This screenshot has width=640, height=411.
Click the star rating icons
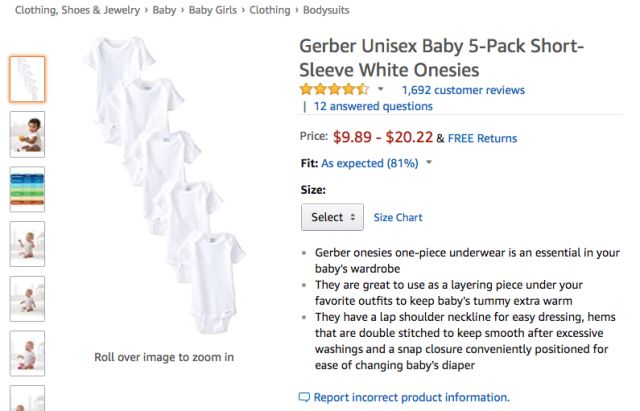334,89
